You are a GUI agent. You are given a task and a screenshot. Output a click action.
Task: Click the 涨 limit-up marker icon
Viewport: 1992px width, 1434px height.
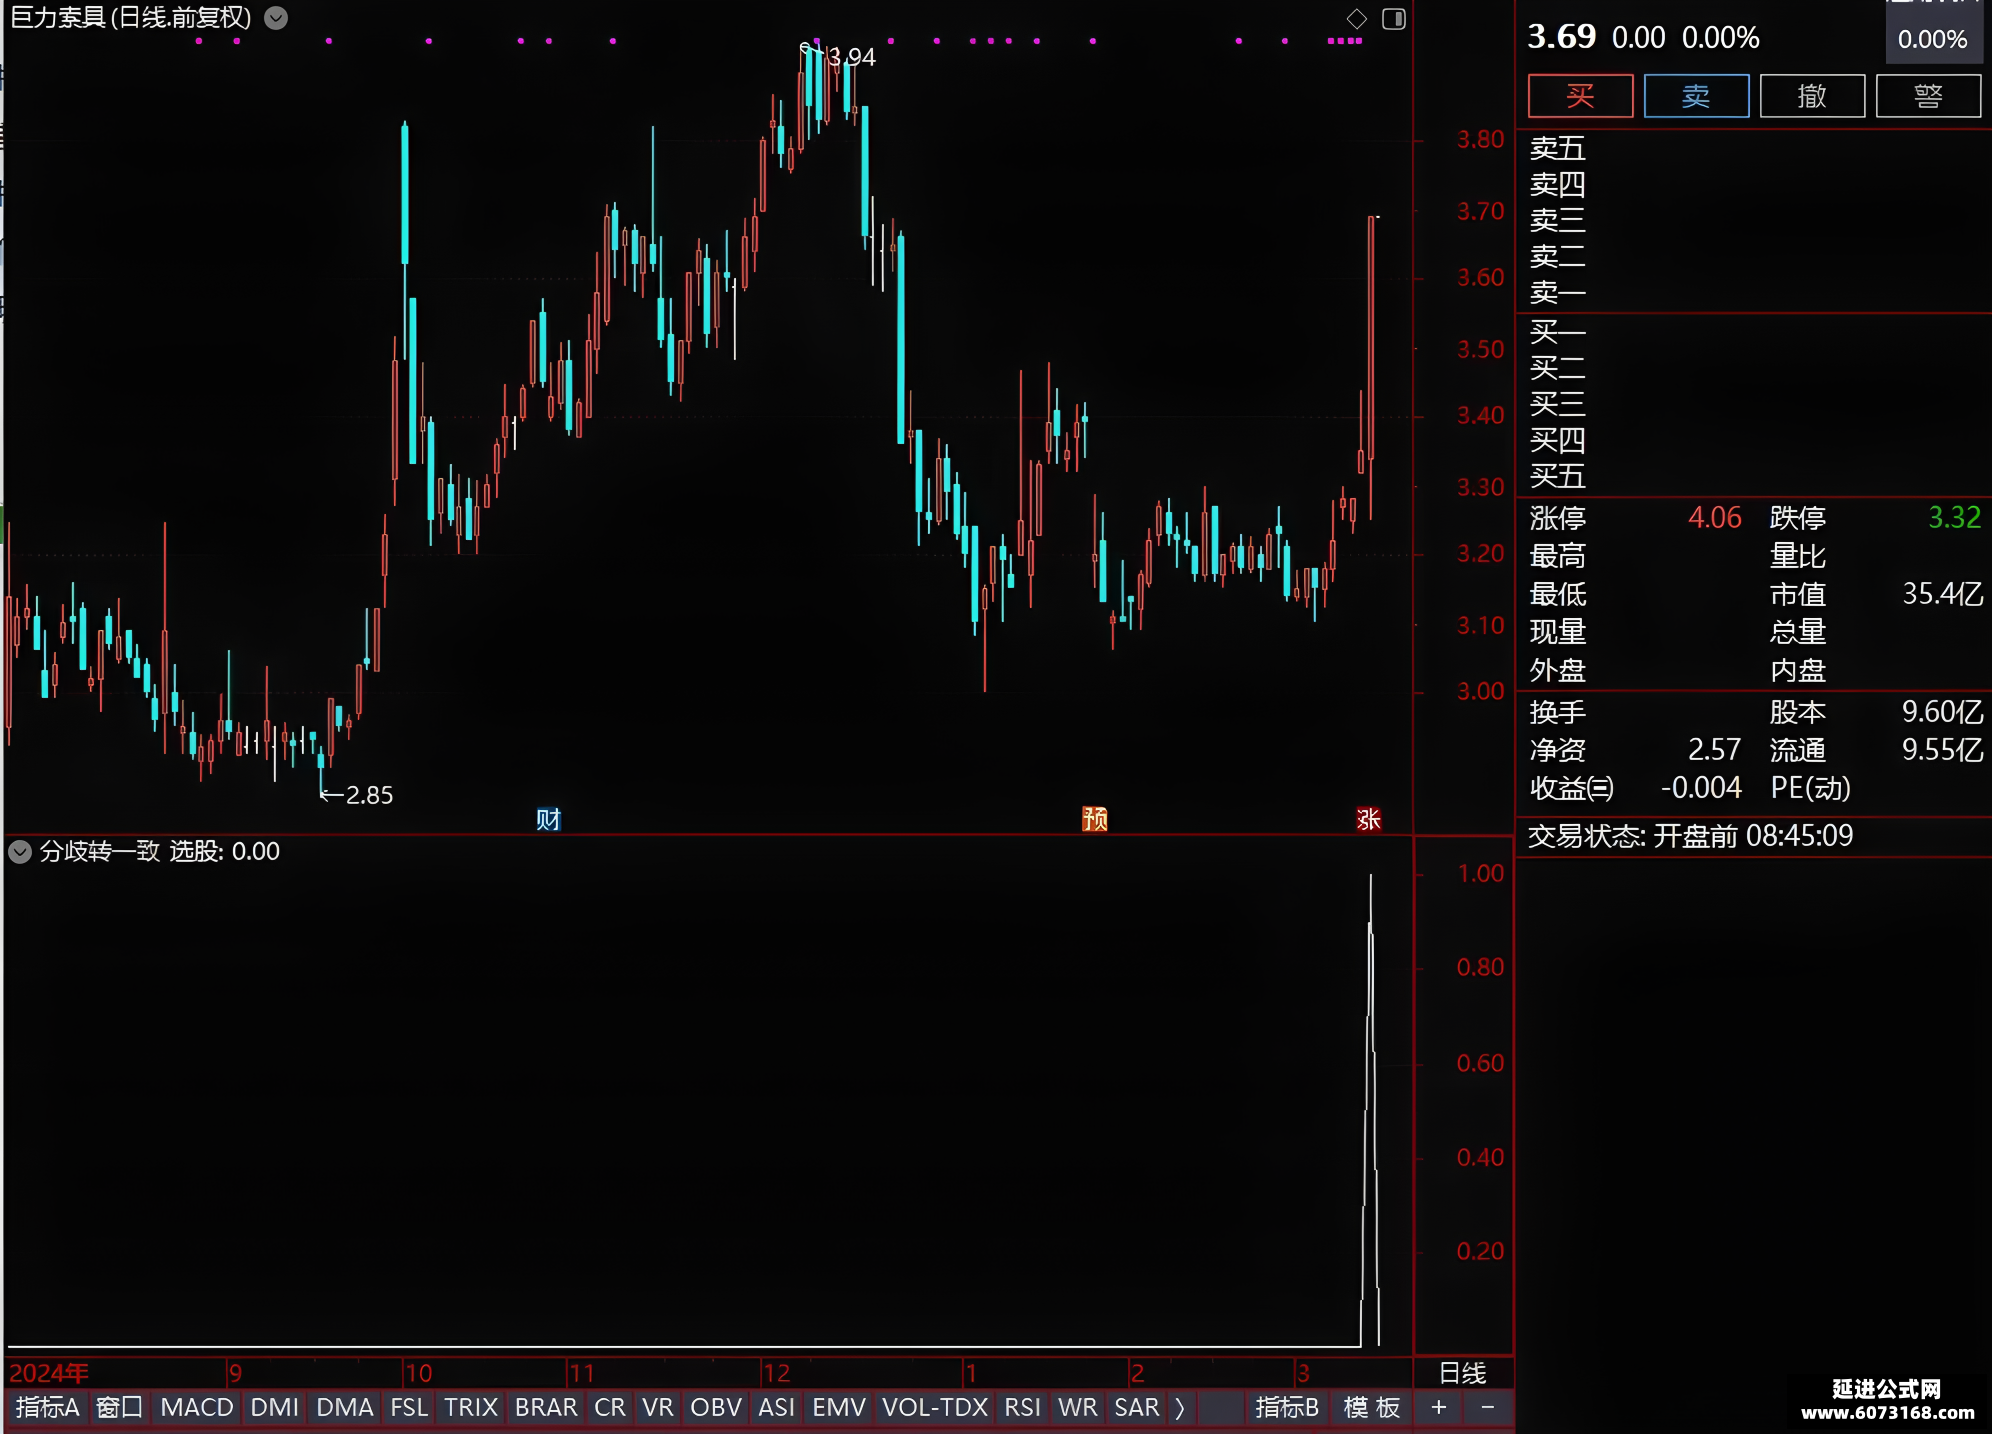pos(1368,819)
